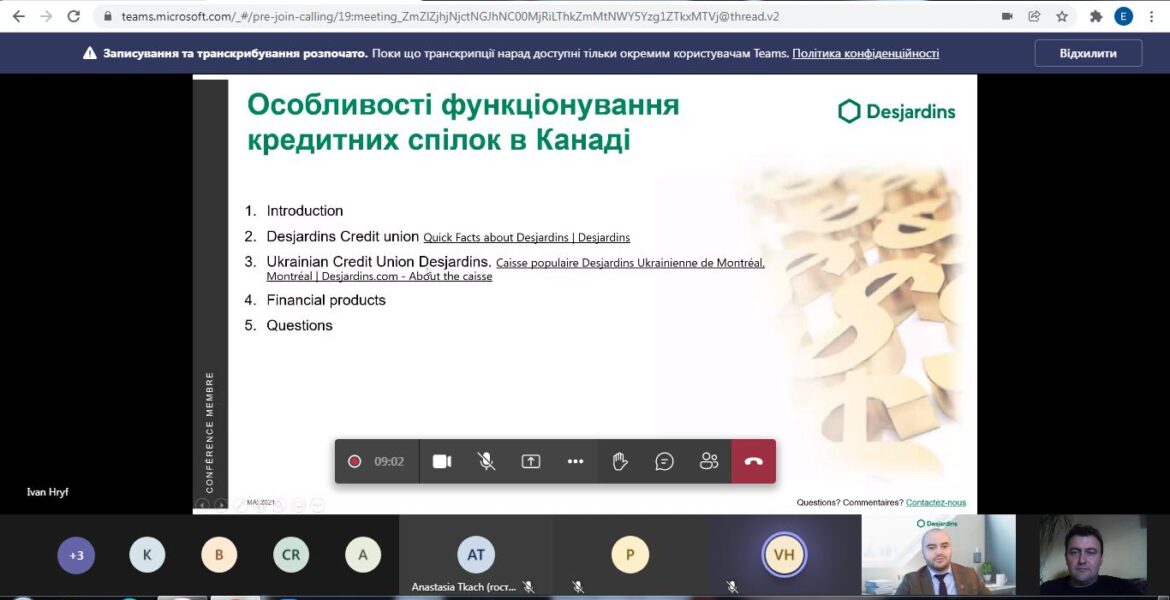Go forward in browser history
Viewport: 1170px width, 600px height.
point(46,16)
